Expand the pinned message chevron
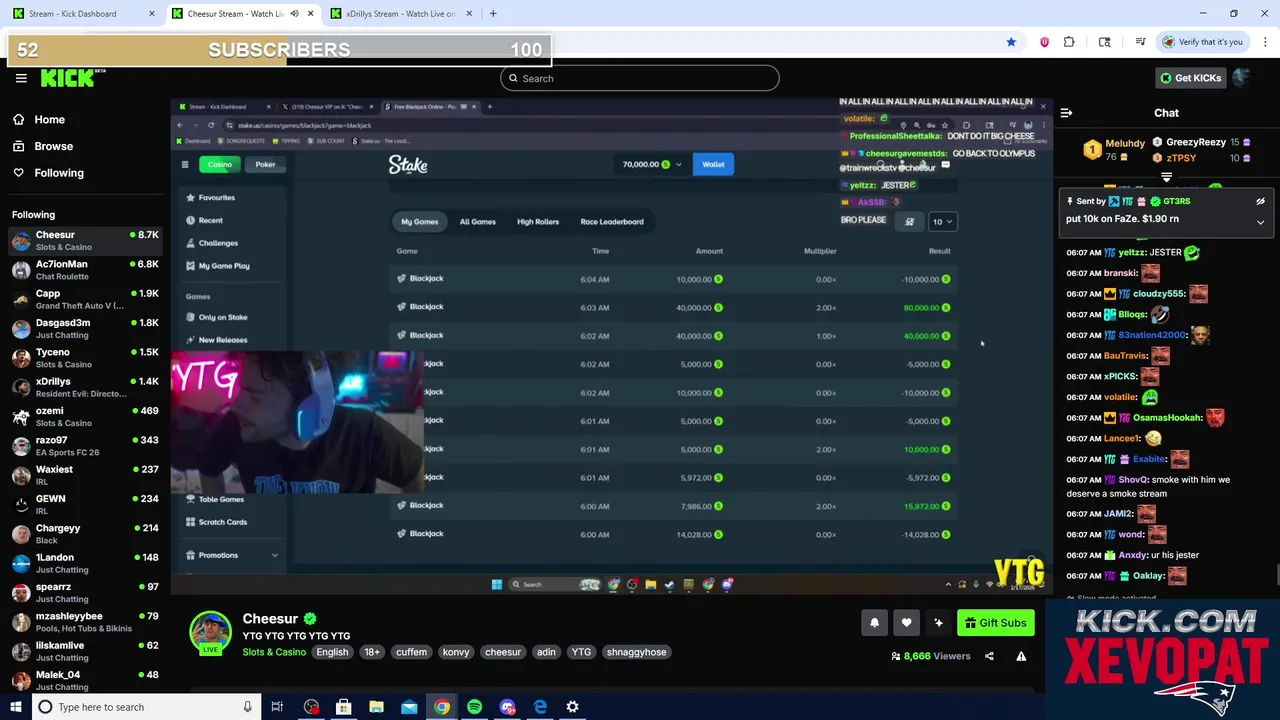 (x=1260, y=222)
